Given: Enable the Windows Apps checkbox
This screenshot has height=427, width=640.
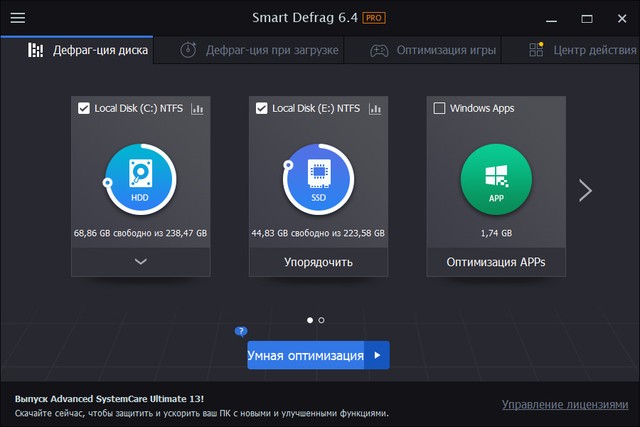Looking at the screenshot, I should pyautogui.click(x=440, y=108).
